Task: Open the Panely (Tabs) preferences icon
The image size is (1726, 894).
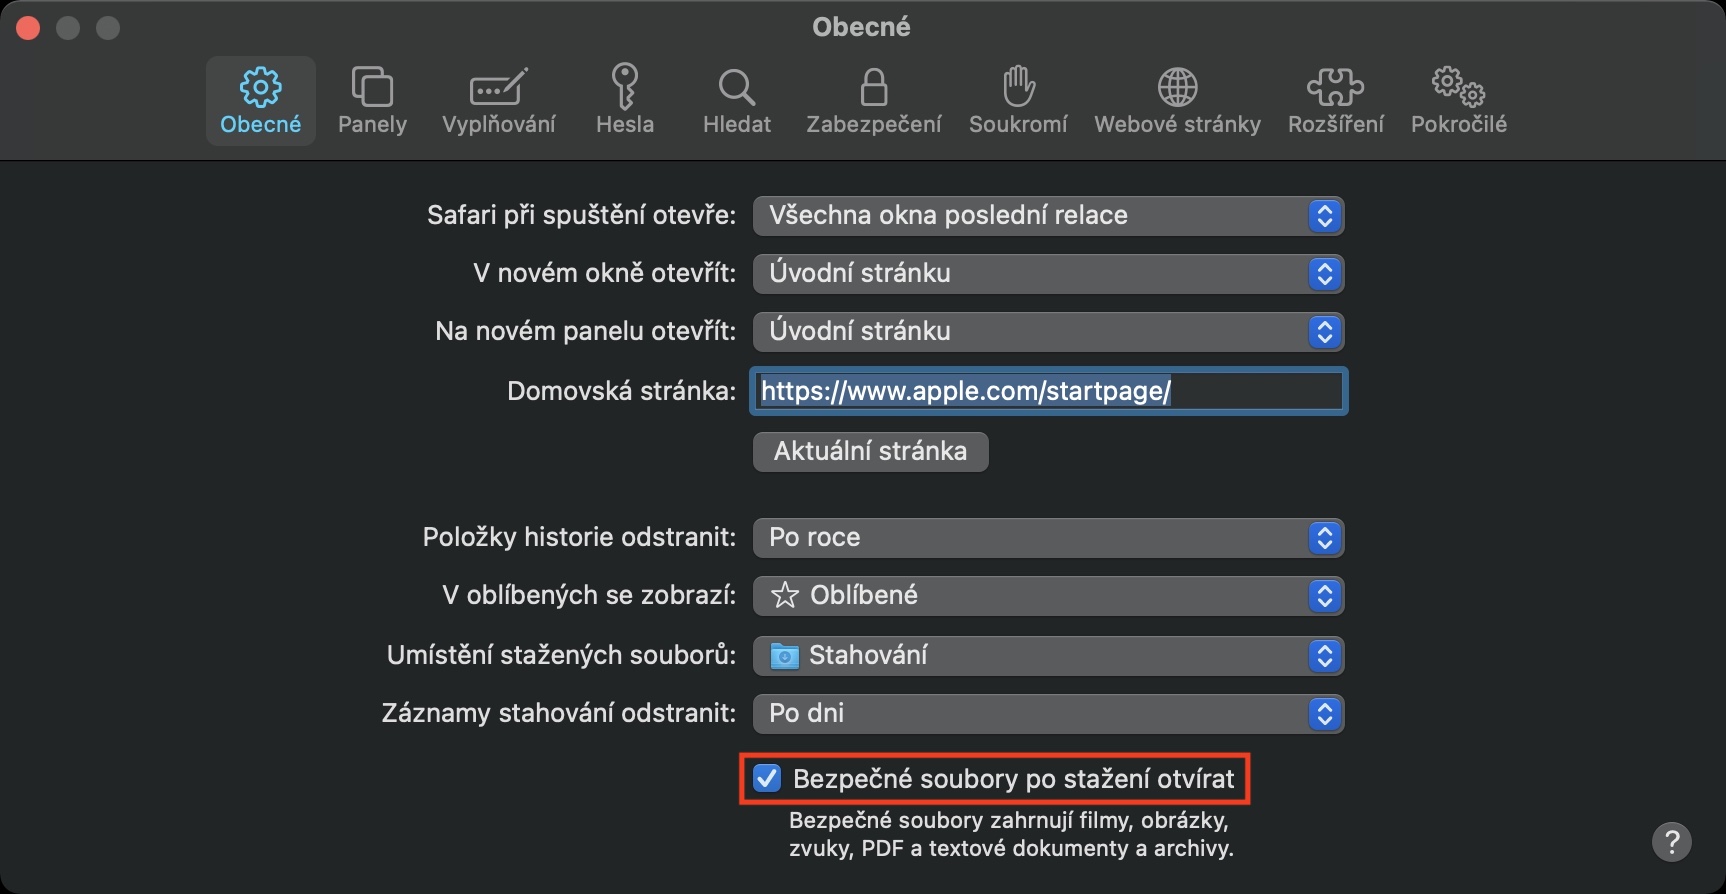Action: tap(372, 88)
